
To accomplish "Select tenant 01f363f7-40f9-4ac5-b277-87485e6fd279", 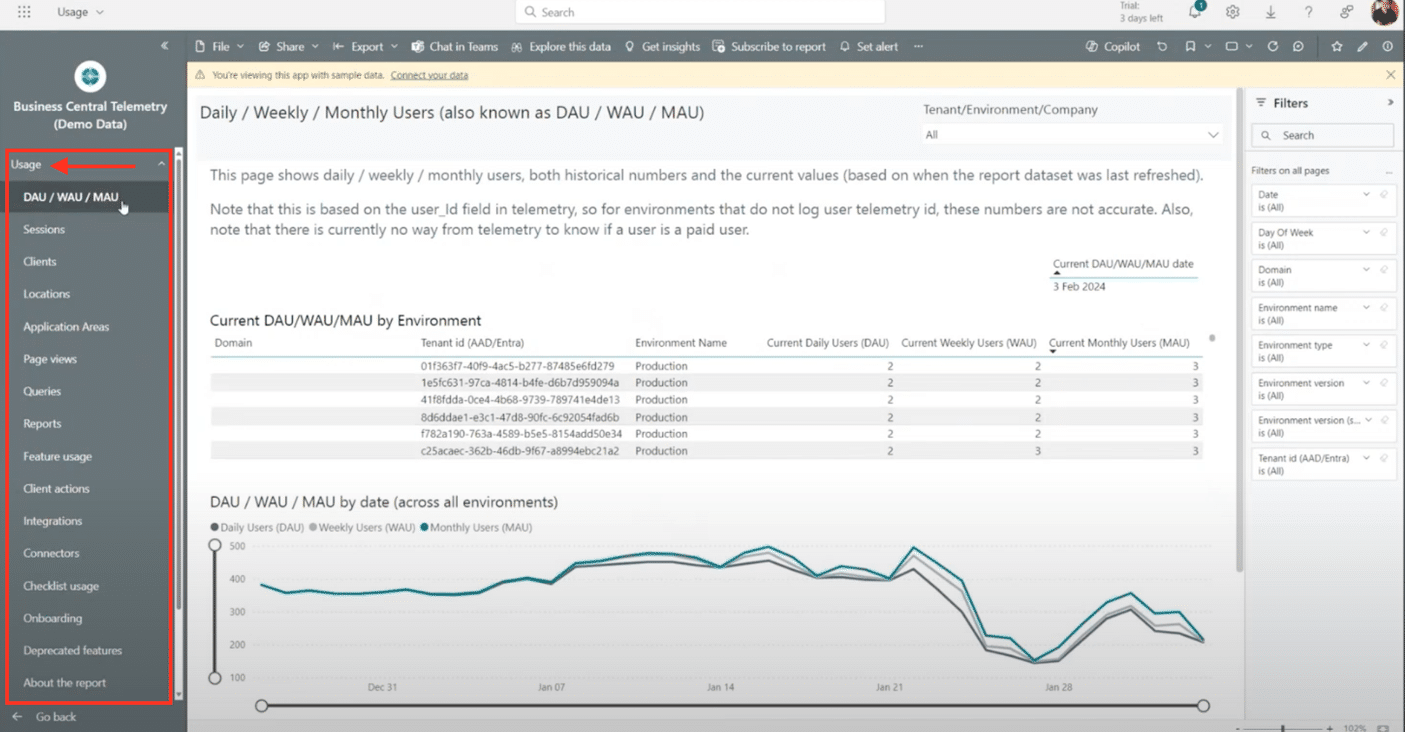I will pyautogui.click(x=517, y=366).
